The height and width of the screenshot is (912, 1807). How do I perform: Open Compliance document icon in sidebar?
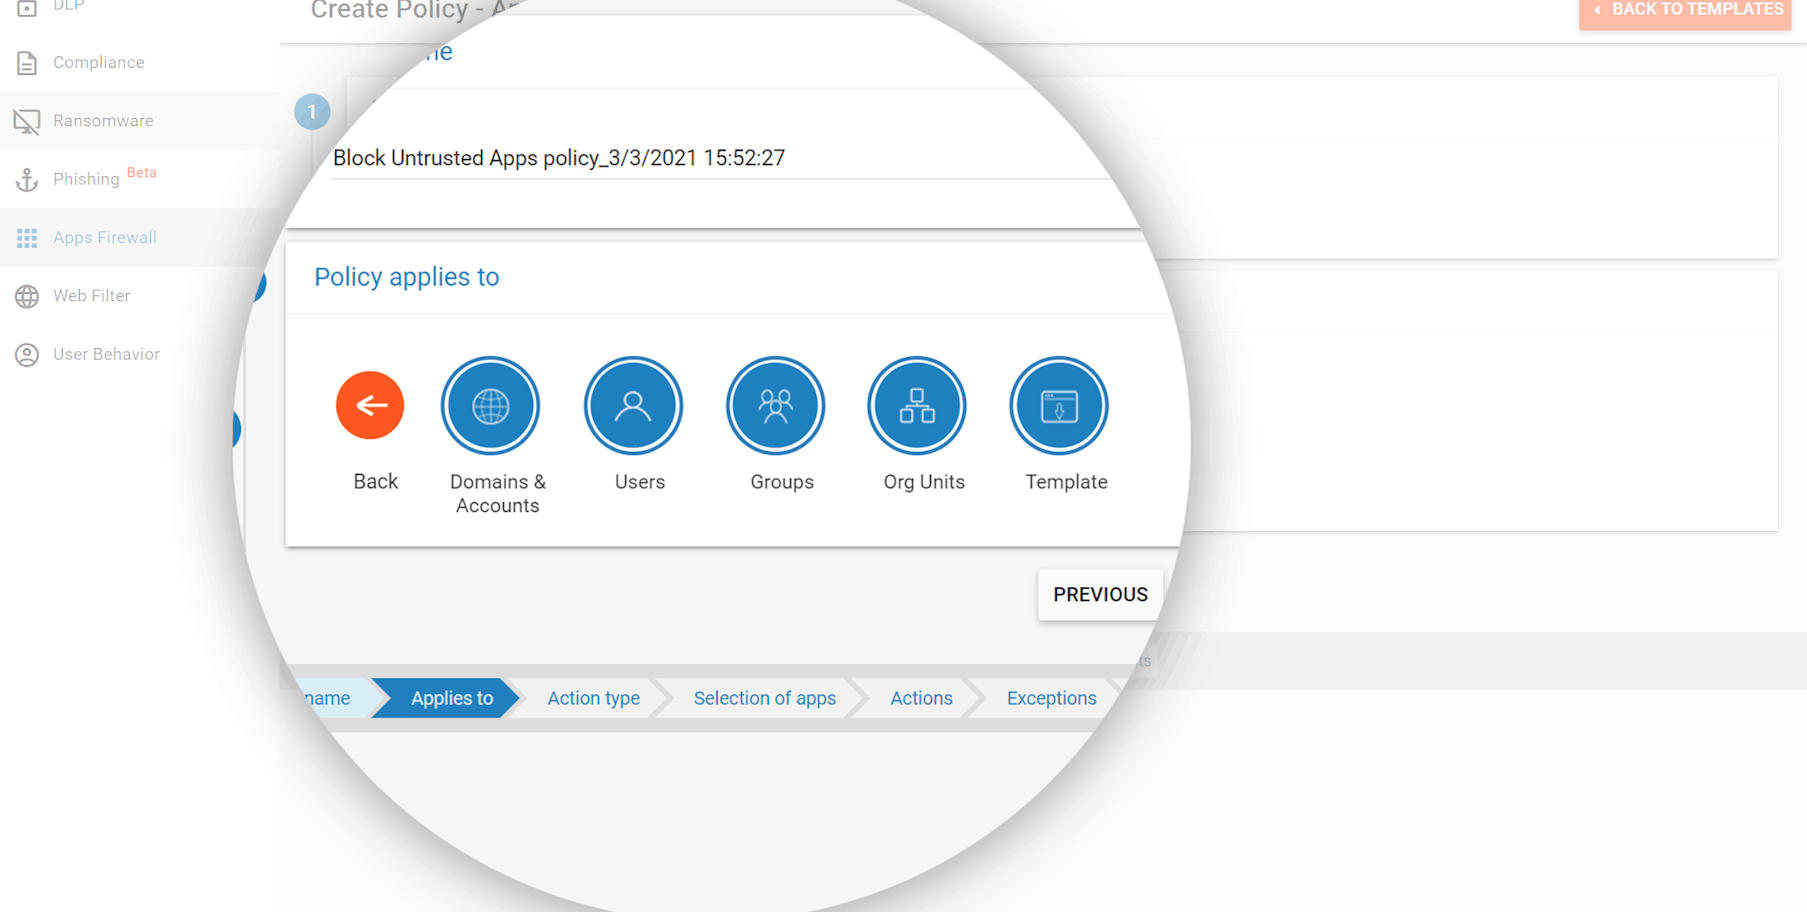click(27, 63)
